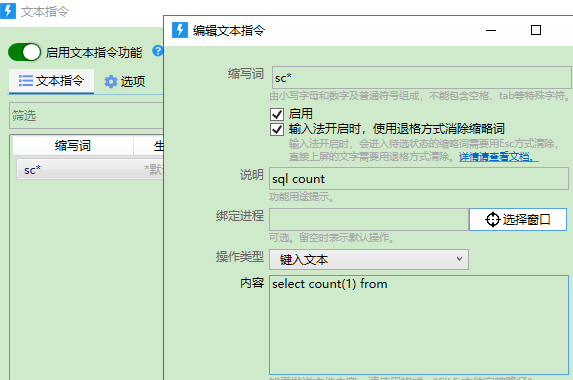Open the 详情请查看文档 link
Screen dimensions: 573x380
(498, 157)
